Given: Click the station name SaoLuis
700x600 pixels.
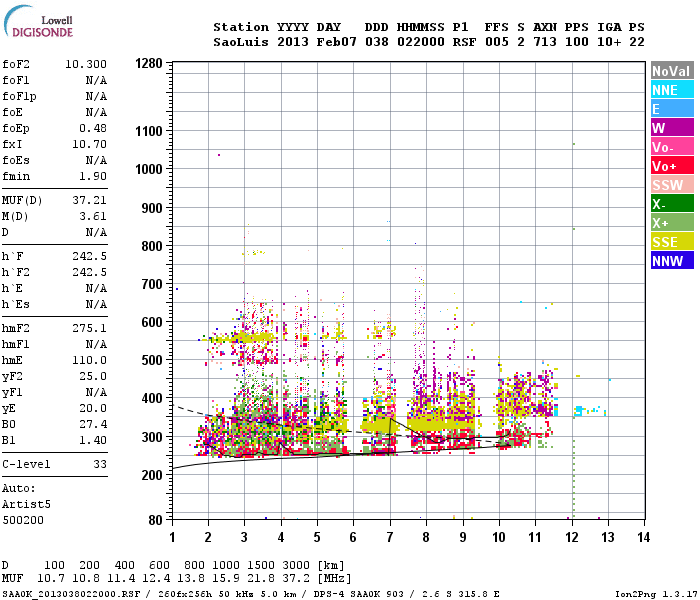Looking at the screenshot, I should (x=241, y=42).
